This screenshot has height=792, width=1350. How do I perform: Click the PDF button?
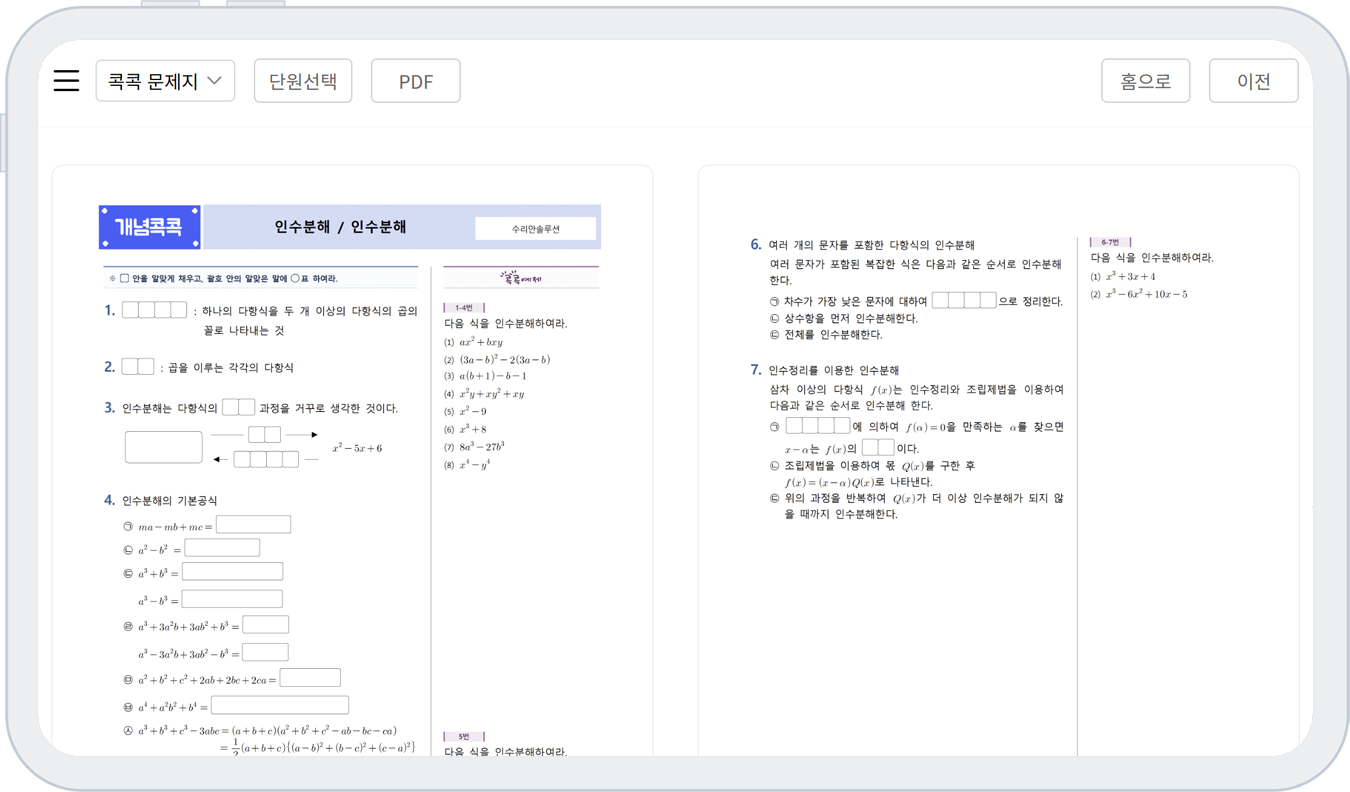point(415,81)
